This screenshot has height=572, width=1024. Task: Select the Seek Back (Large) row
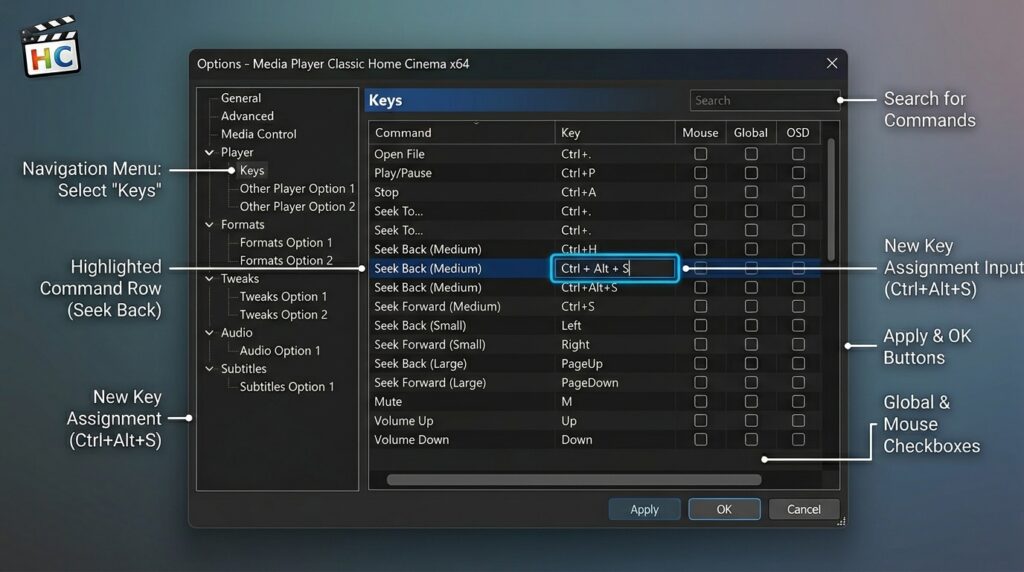click(x=594, y=364)
